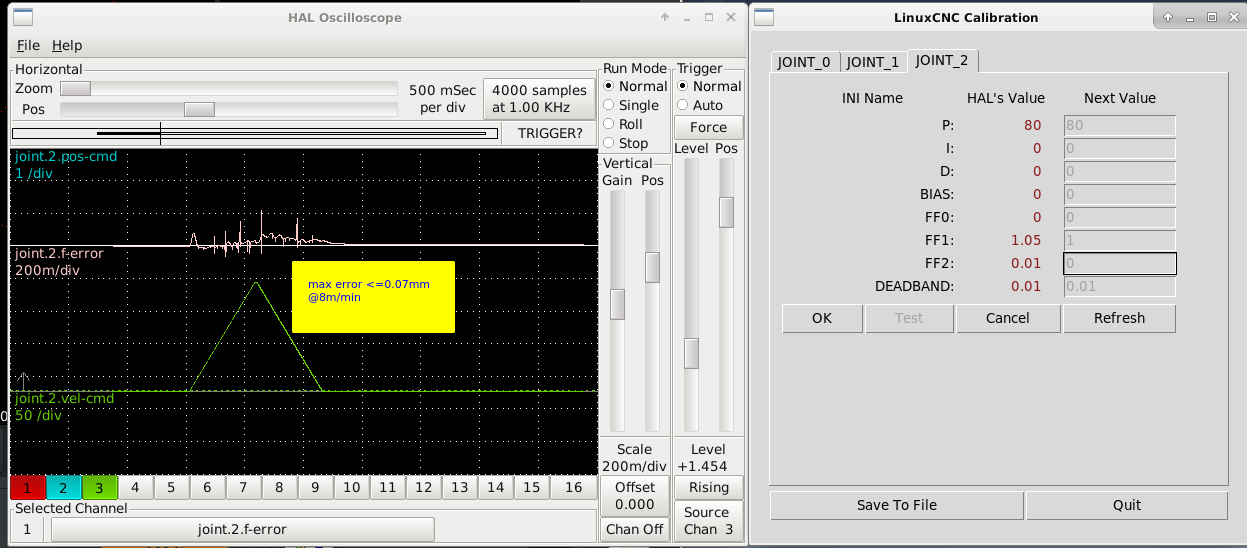Select oscilloscope channel 7
The image size is (1247, 548).
(x=243, y=487)
